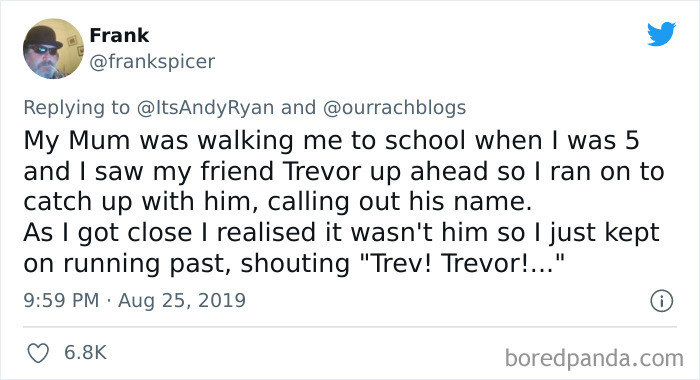Visit the @ourrachblogs profile mention

click(x=394, y=108)
